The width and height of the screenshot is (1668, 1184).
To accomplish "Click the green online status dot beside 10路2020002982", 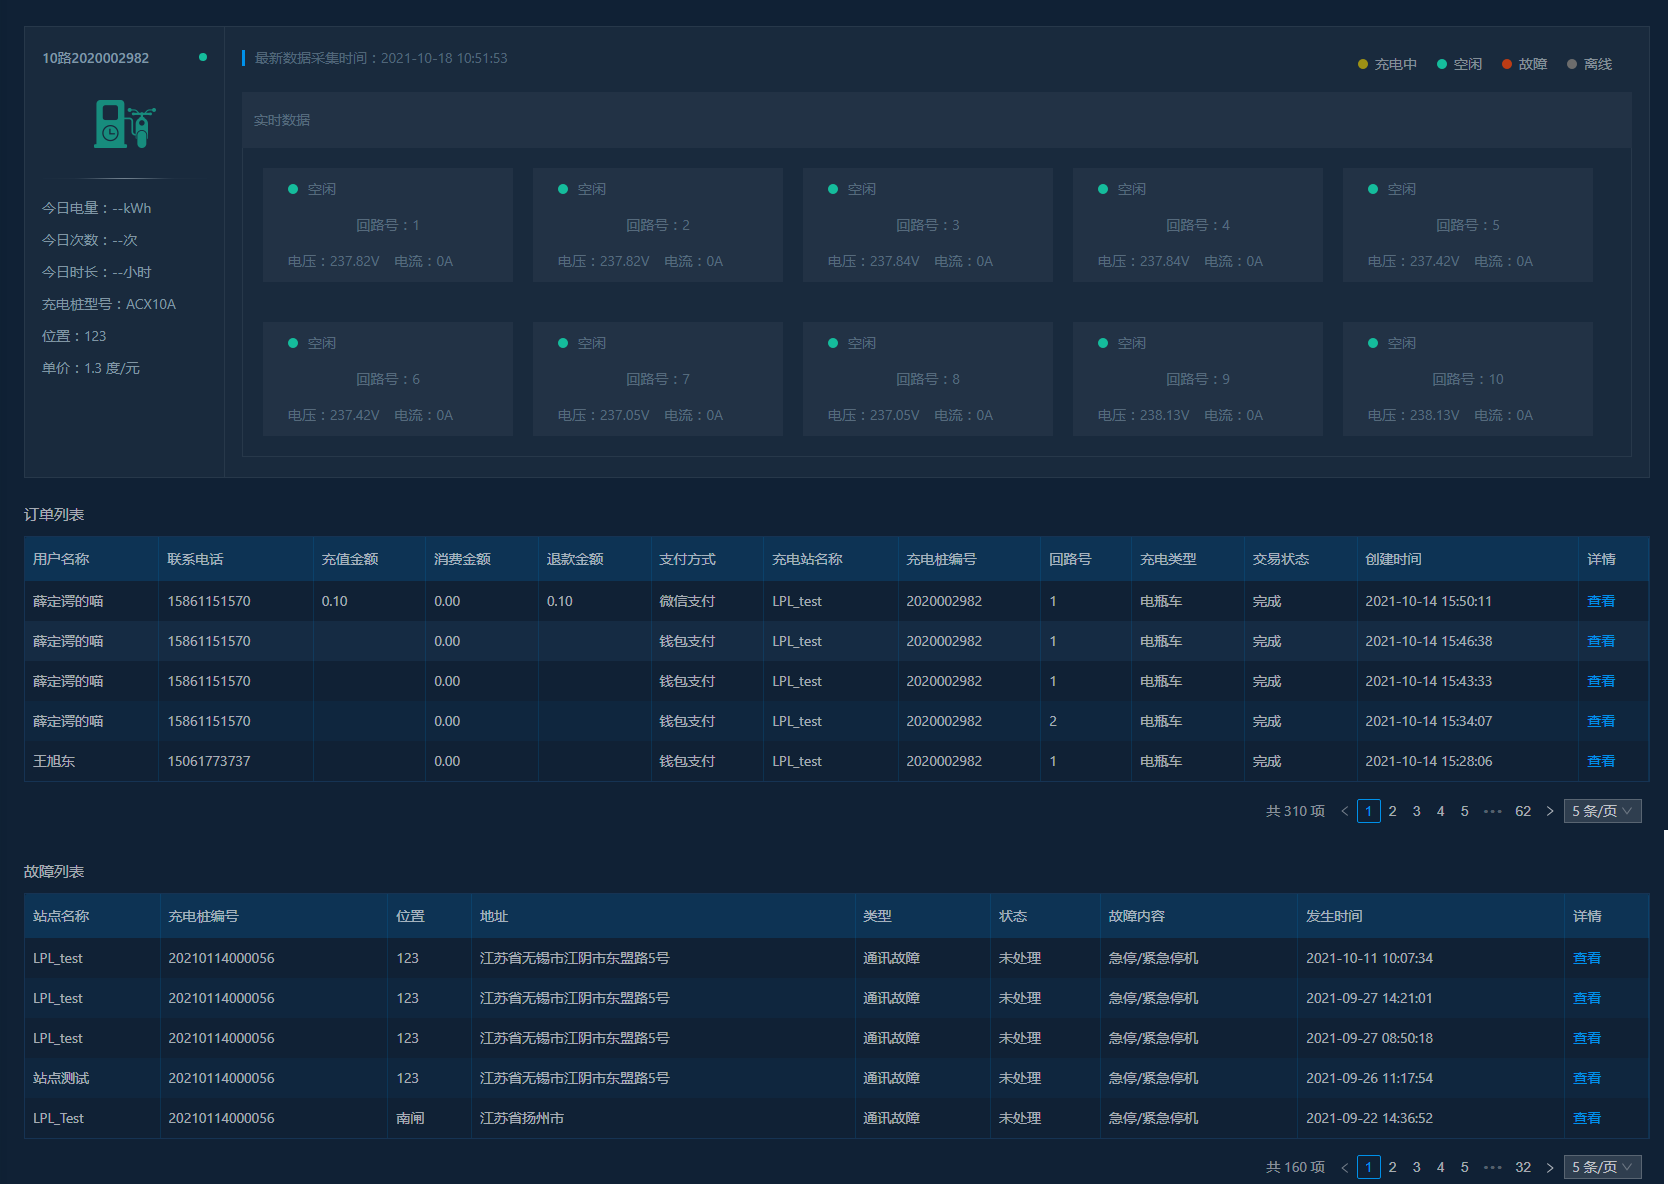I will click(x=203, y=57).
